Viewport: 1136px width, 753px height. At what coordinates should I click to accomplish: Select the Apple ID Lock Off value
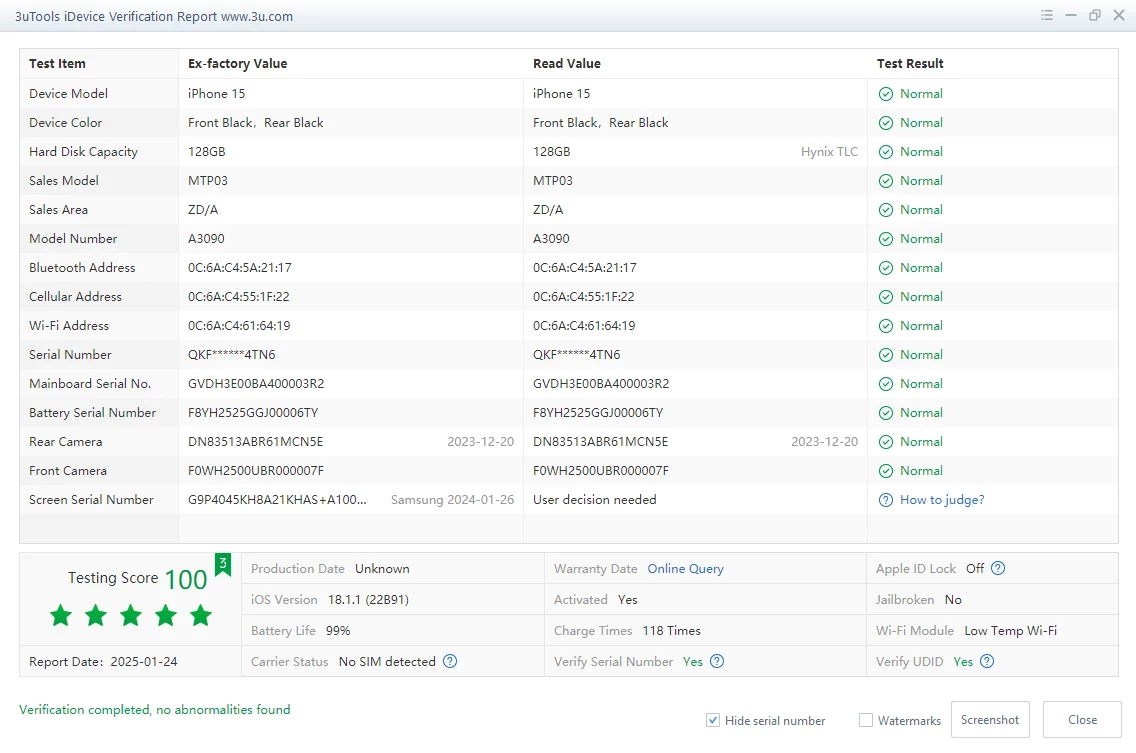974,569
